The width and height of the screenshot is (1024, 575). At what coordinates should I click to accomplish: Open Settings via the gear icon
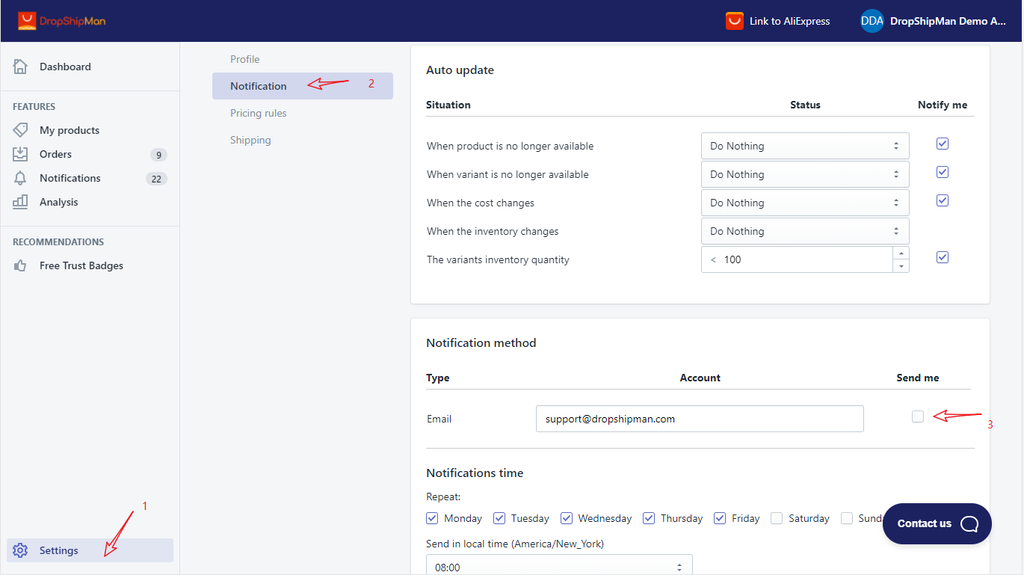20,550
